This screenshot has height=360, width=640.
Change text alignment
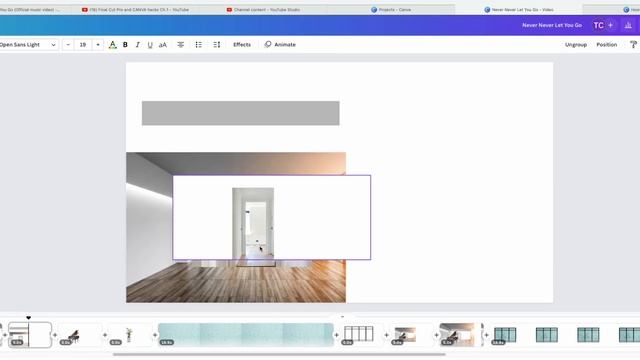(180, 45)
